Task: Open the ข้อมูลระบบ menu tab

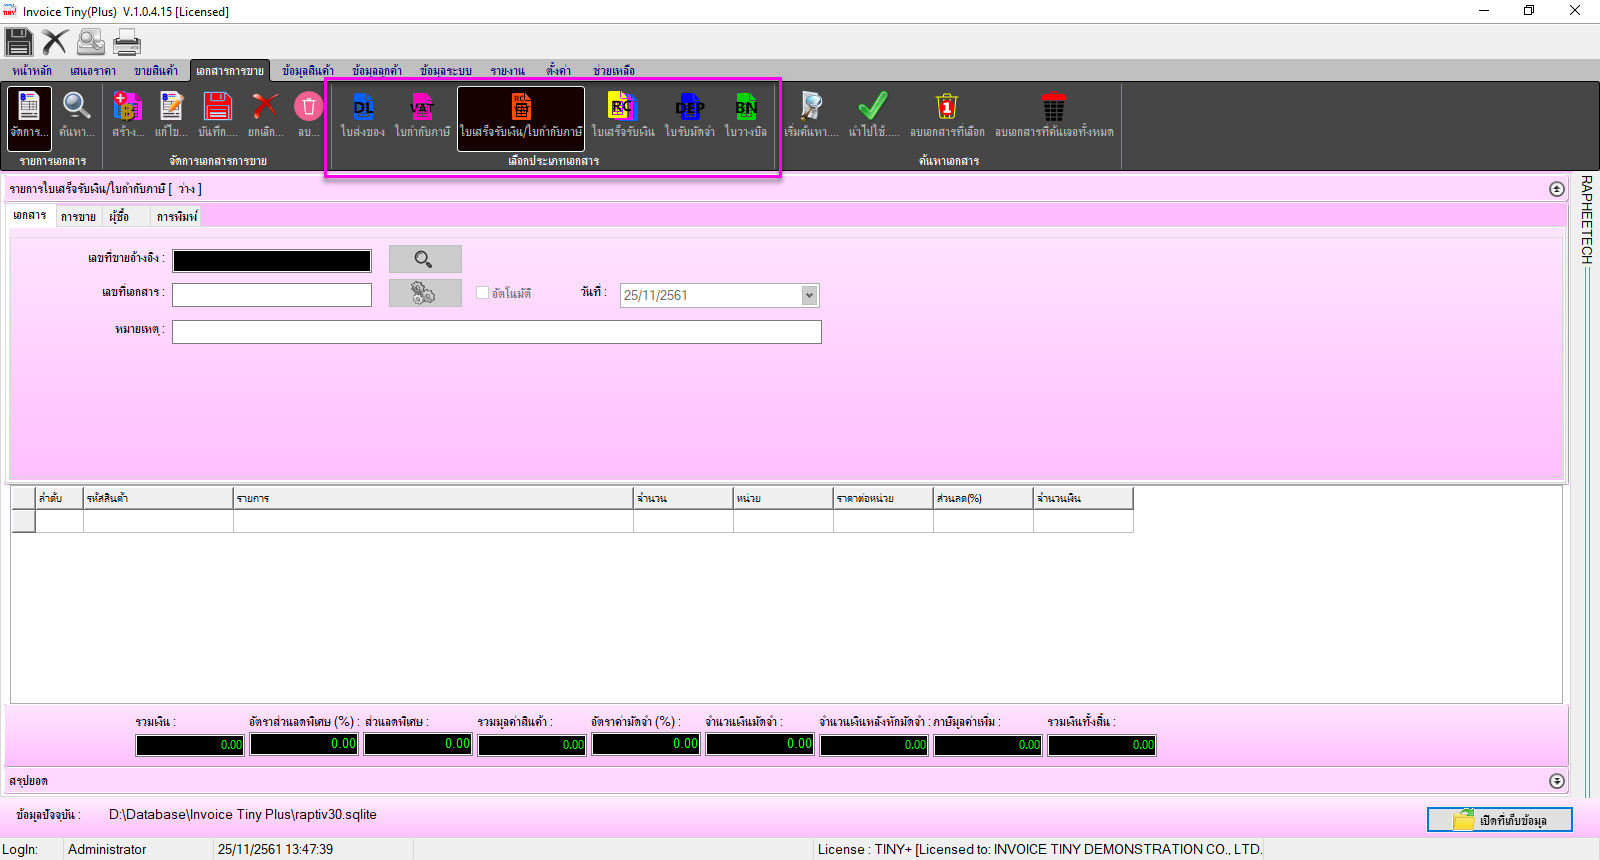Action: point(446,71)
